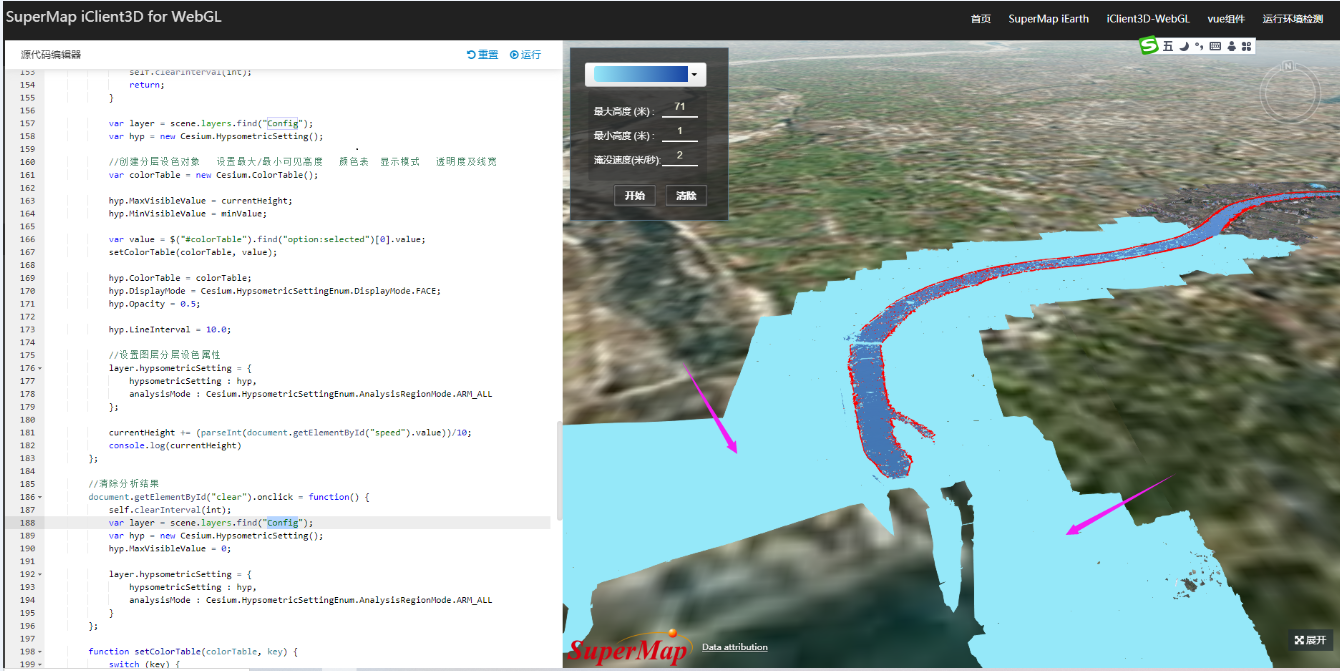Click the SuperMap logo on the map
1340x671 pixels.
(629, 648)
